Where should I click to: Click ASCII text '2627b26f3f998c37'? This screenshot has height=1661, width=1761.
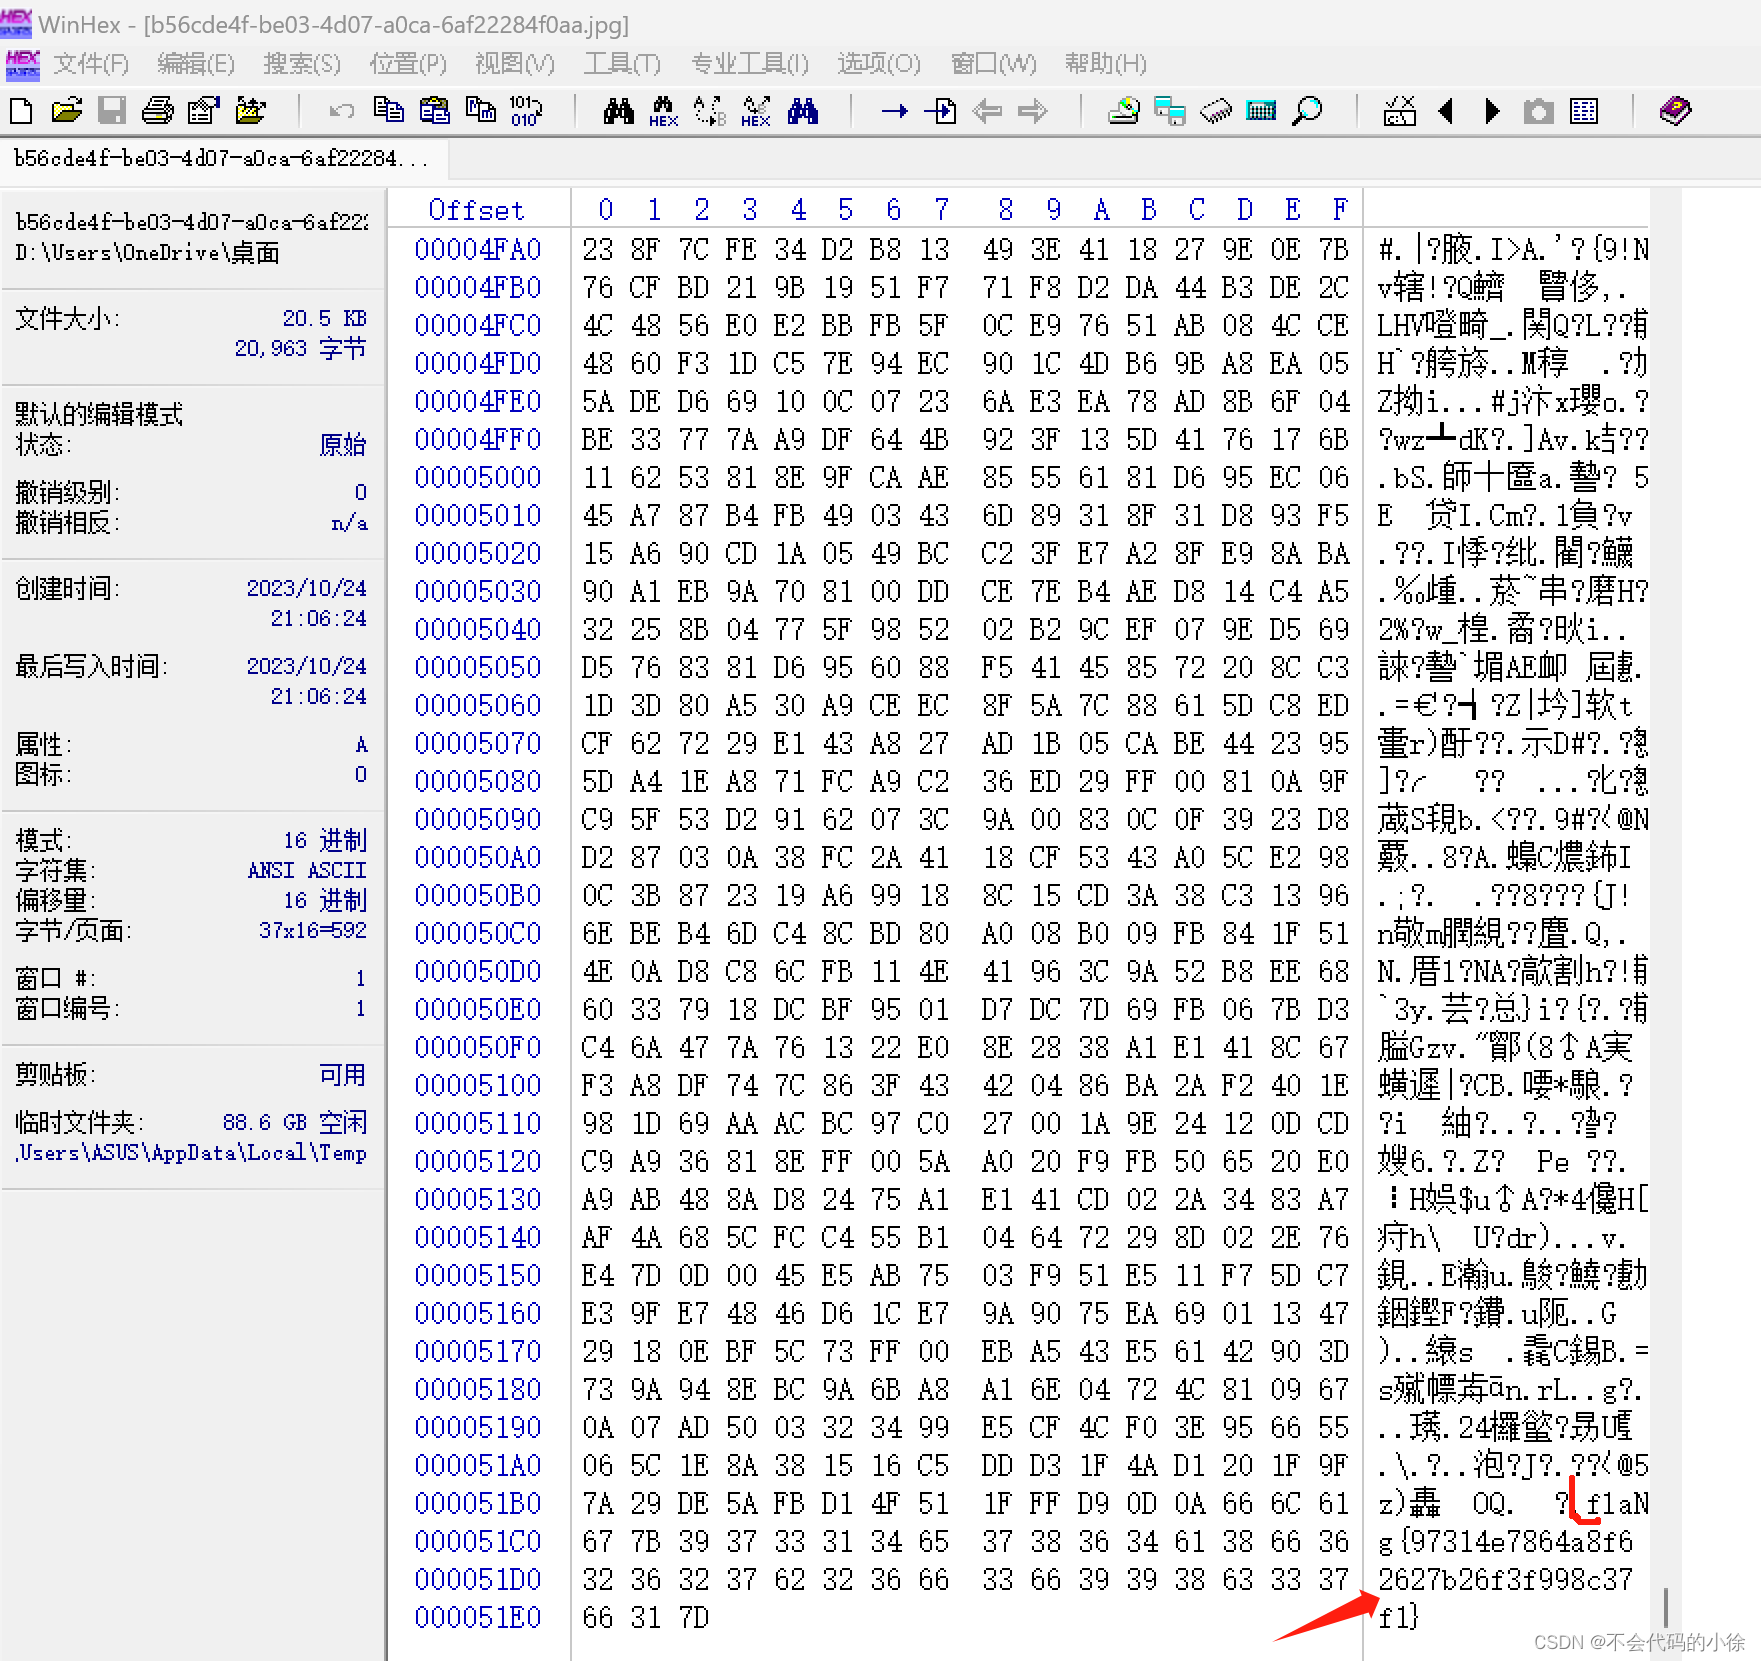pos(1505,1579)
